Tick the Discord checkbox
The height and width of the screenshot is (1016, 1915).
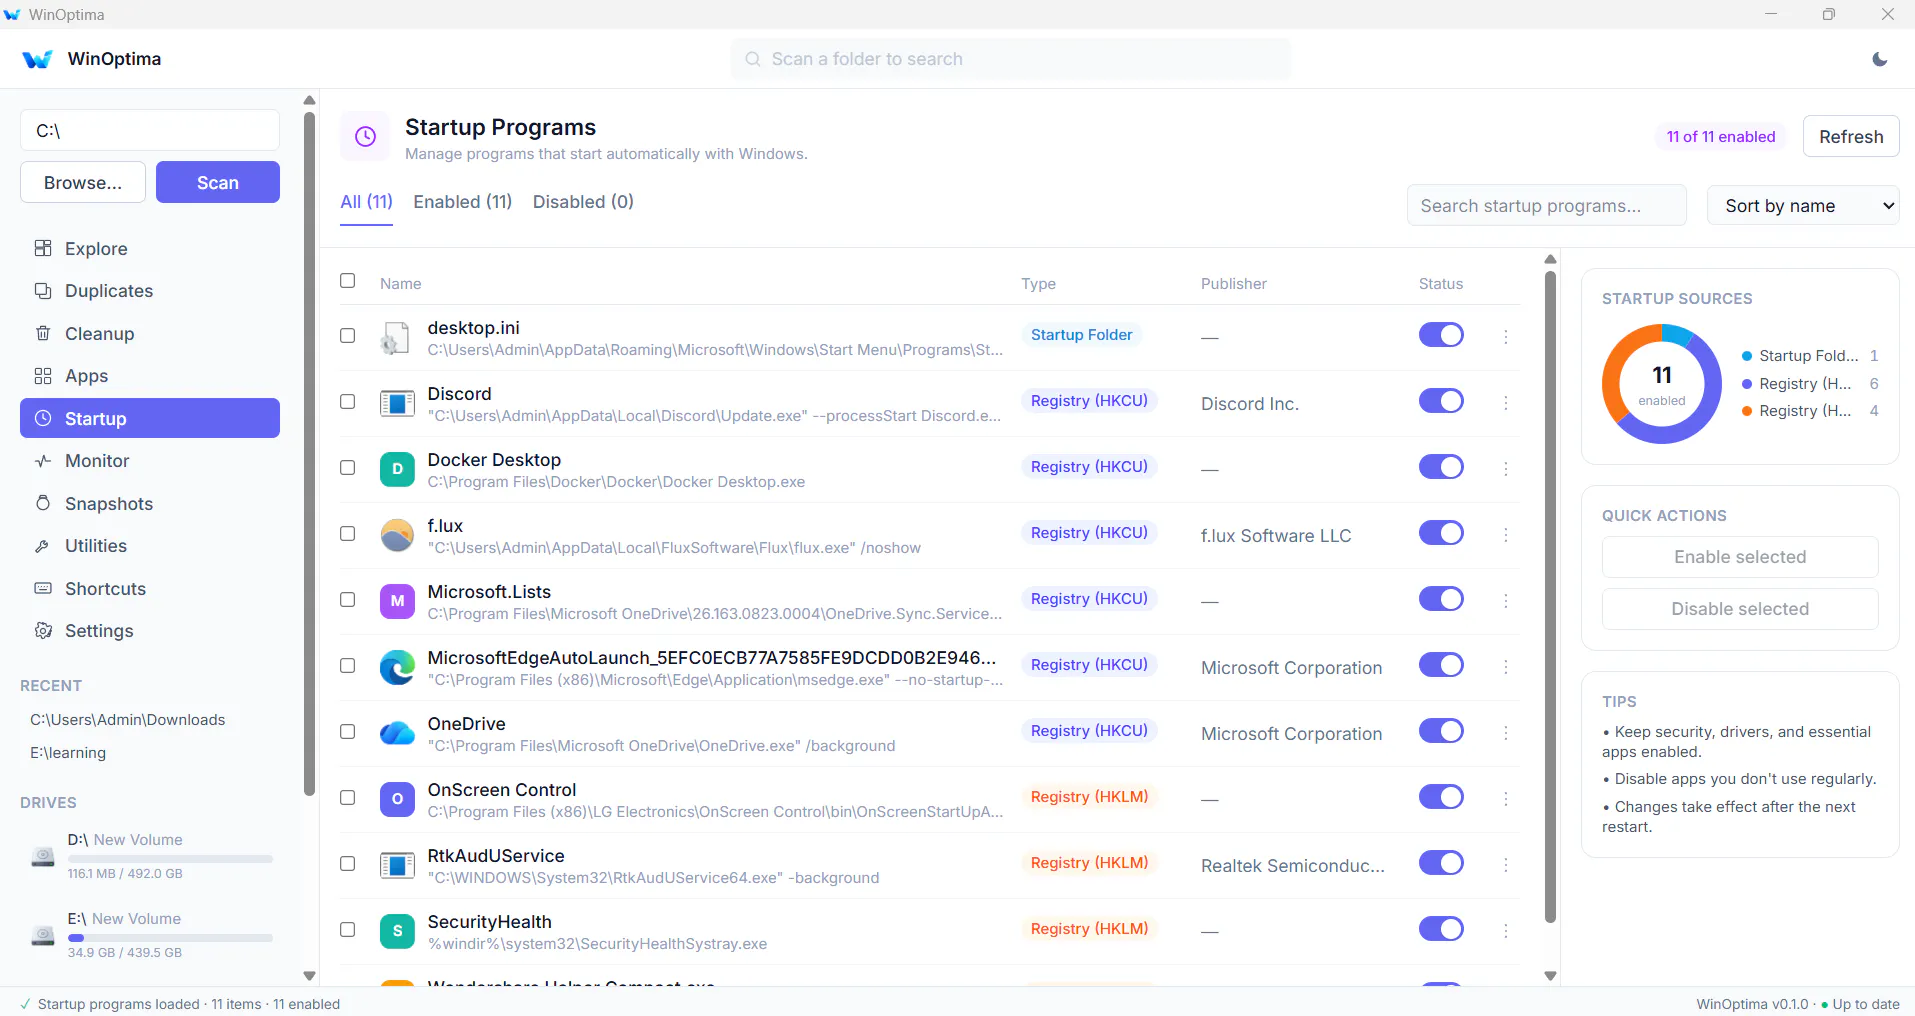(347, 402)
